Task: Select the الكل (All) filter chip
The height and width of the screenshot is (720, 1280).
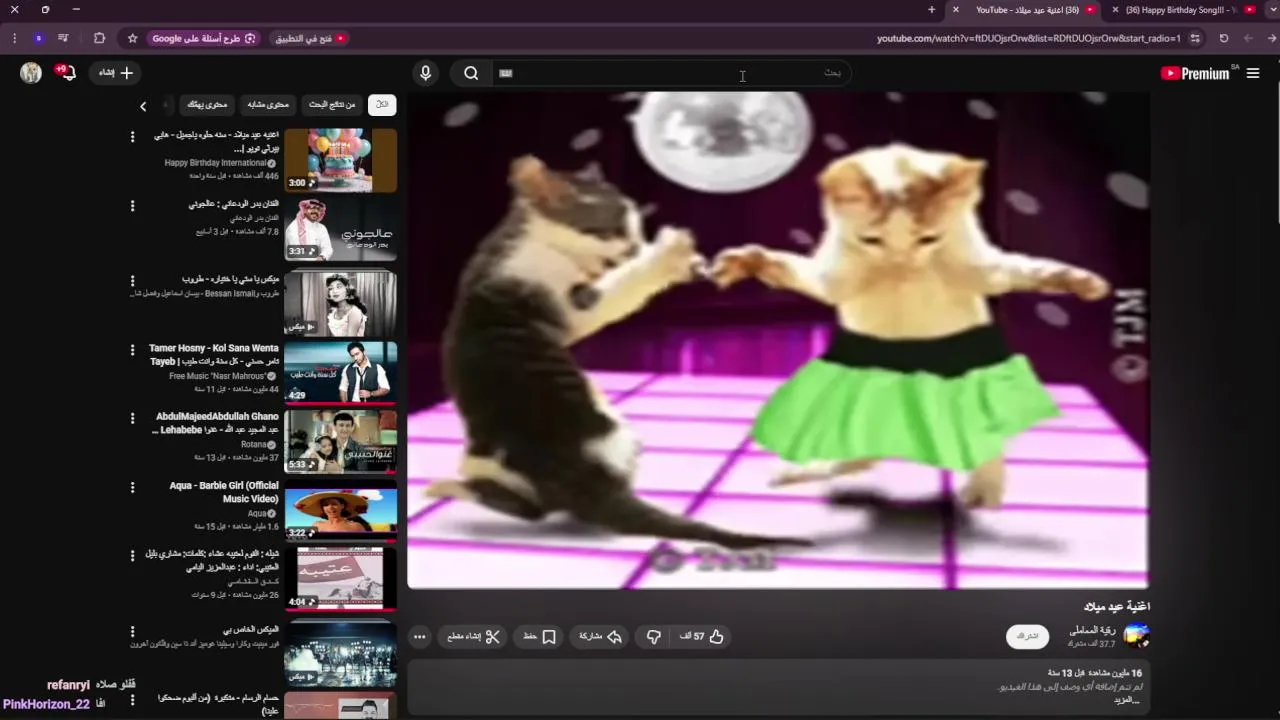Action: tap(382, 105)
